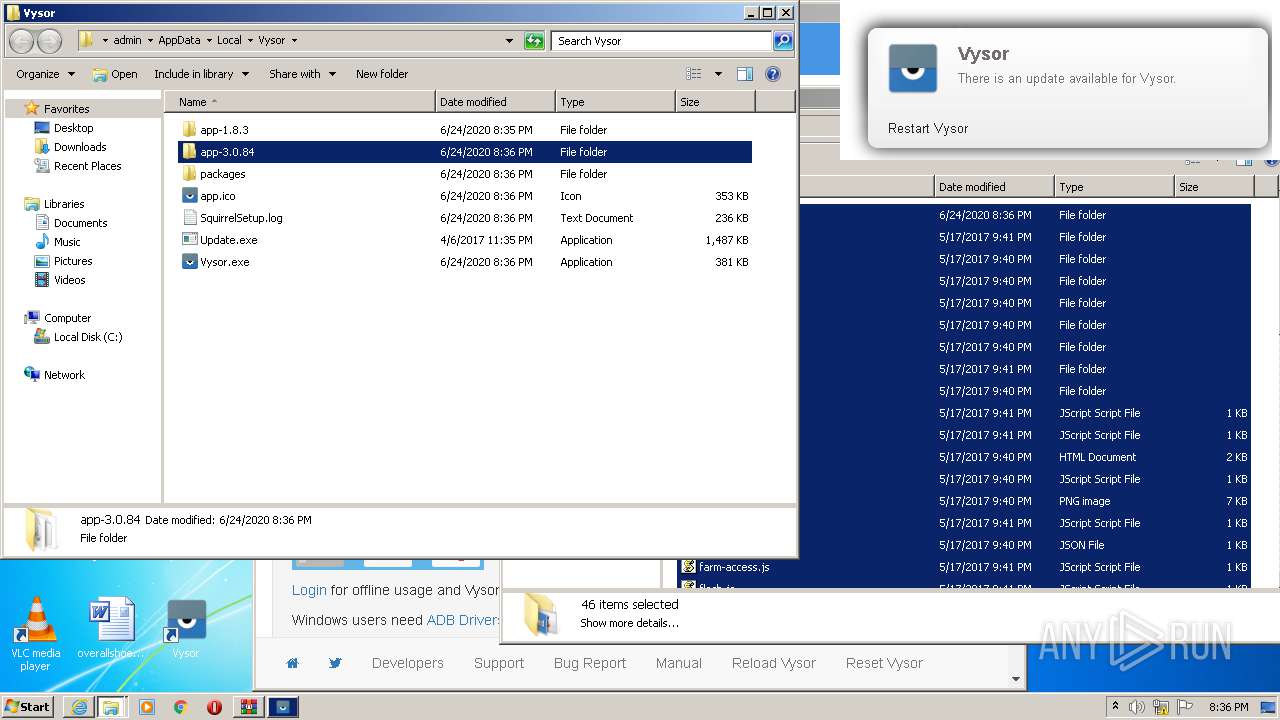Open the Organize dropdown menu

(x=45, y=74)
